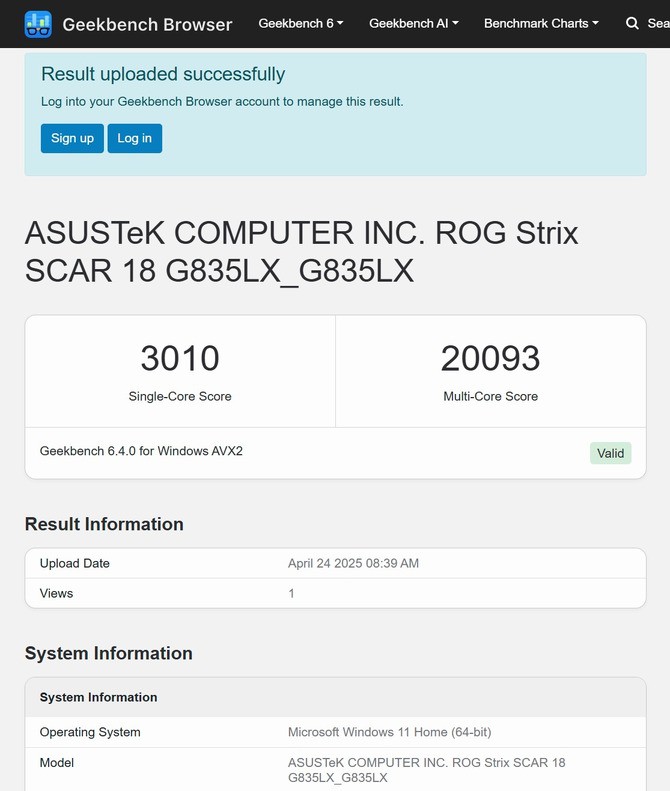Open the Geekbench 6 dropdown menu

[x=300, y=23]
